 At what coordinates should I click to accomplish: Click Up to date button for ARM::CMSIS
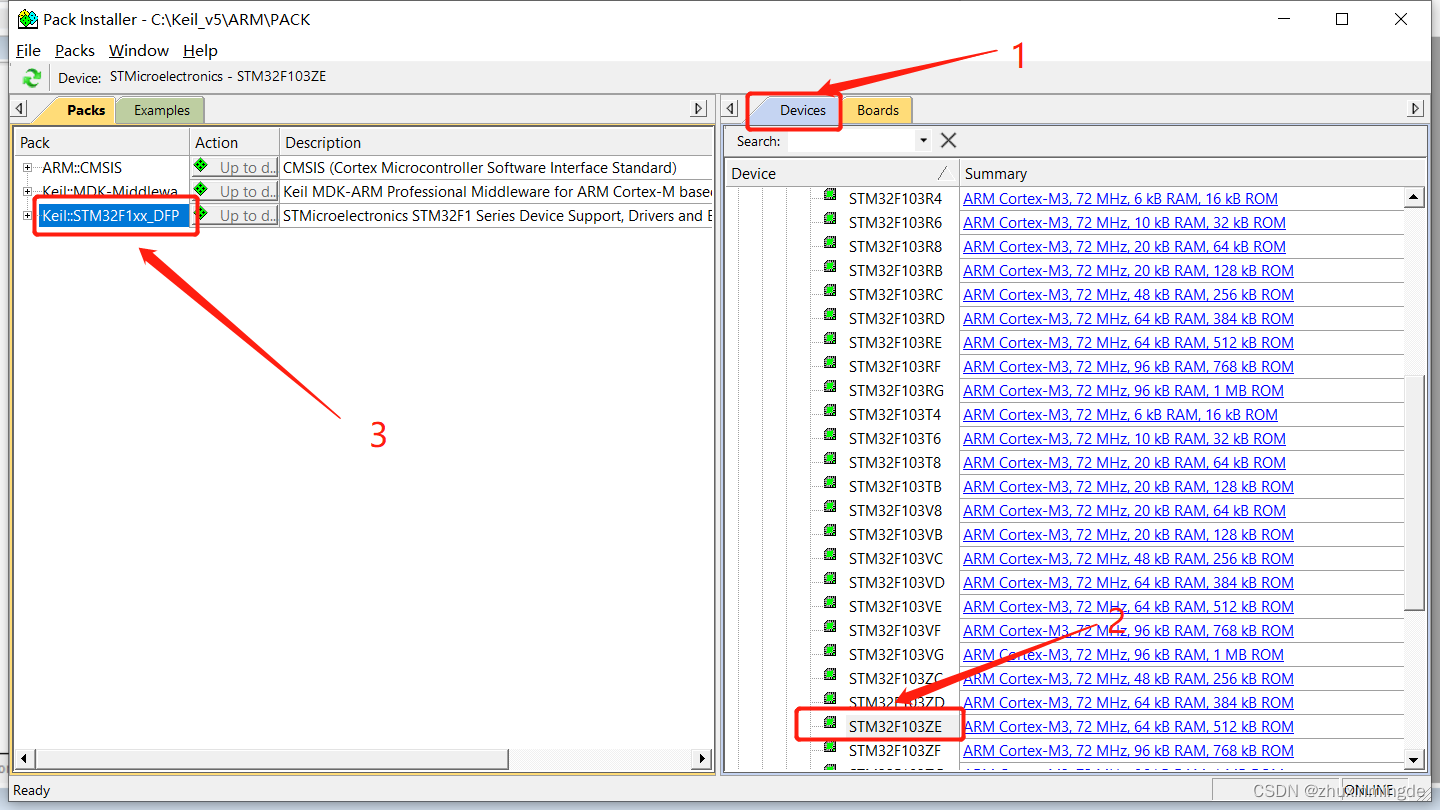pyautogui.click(x=235, y=167)
